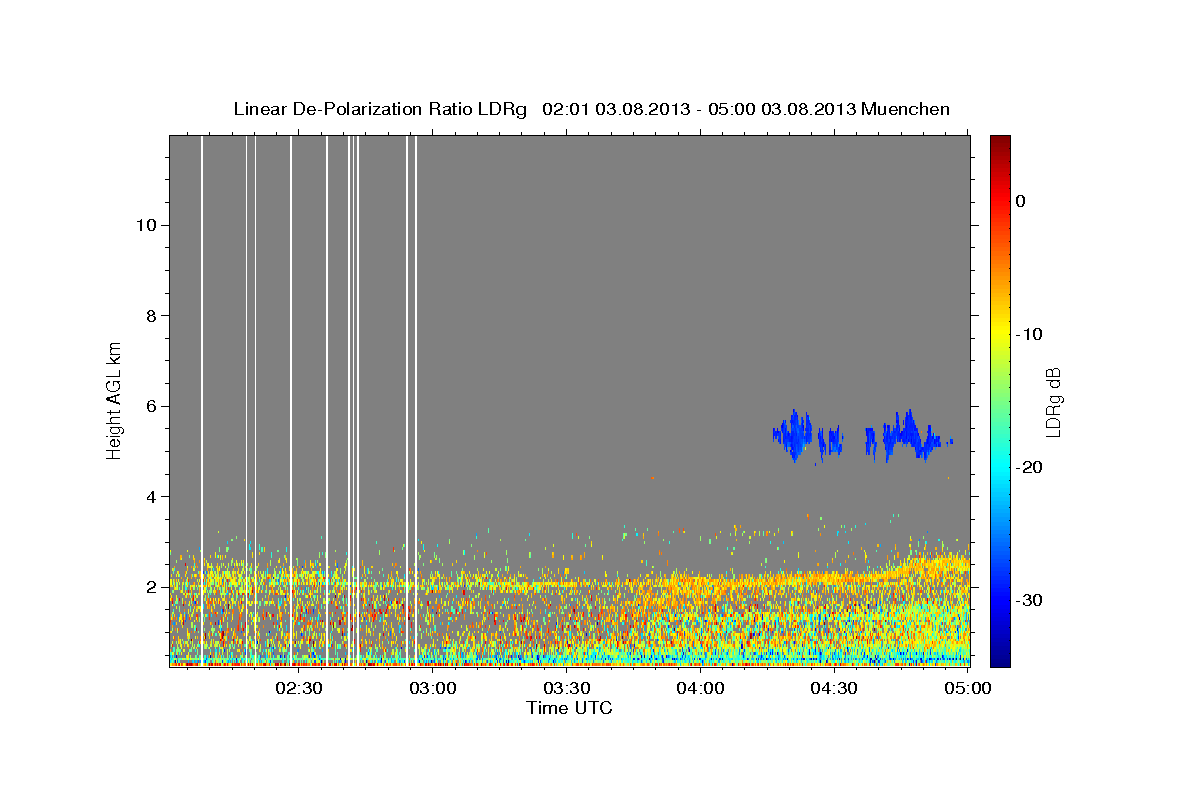This screenshot has width=1200, height=800.
Task: Click the 04:00 time tick label
Action: pos(700,688)
